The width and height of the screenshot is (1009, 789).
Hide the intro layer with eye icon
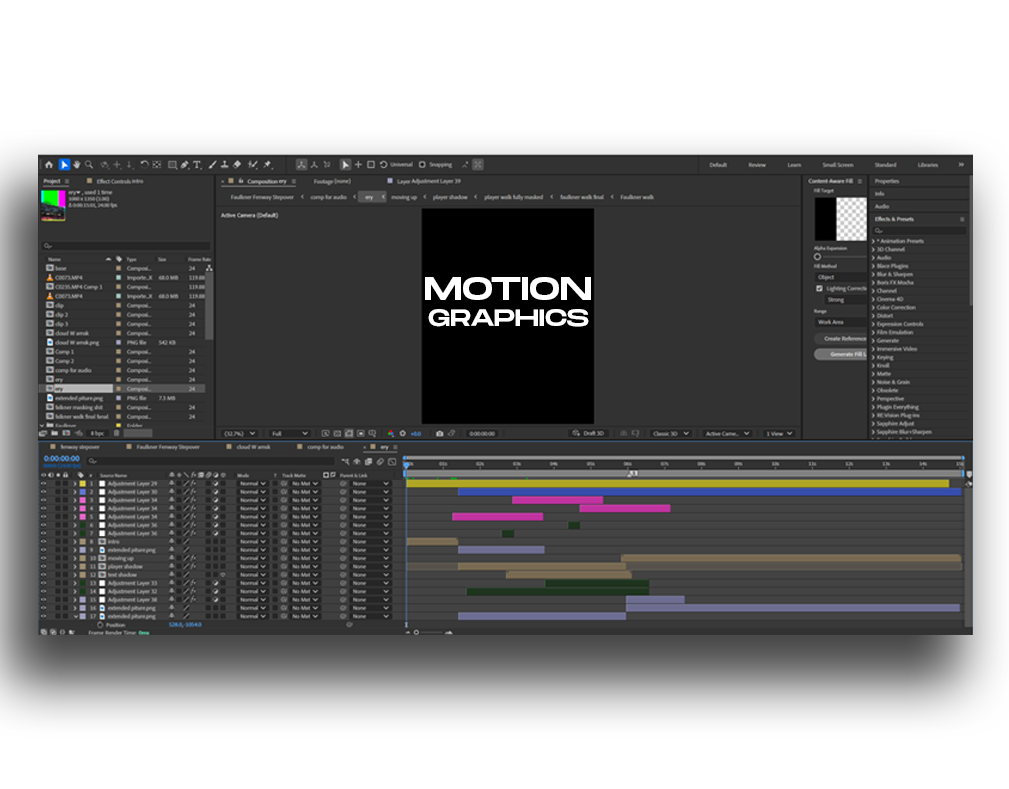pyautogui.click(x=44, y=542)
